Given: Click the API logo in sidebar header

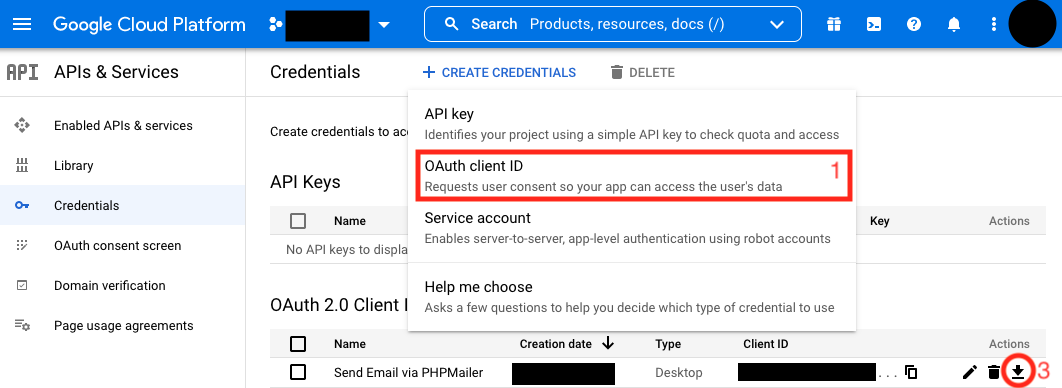Looking at the screenshot, I should coord(22,72).
